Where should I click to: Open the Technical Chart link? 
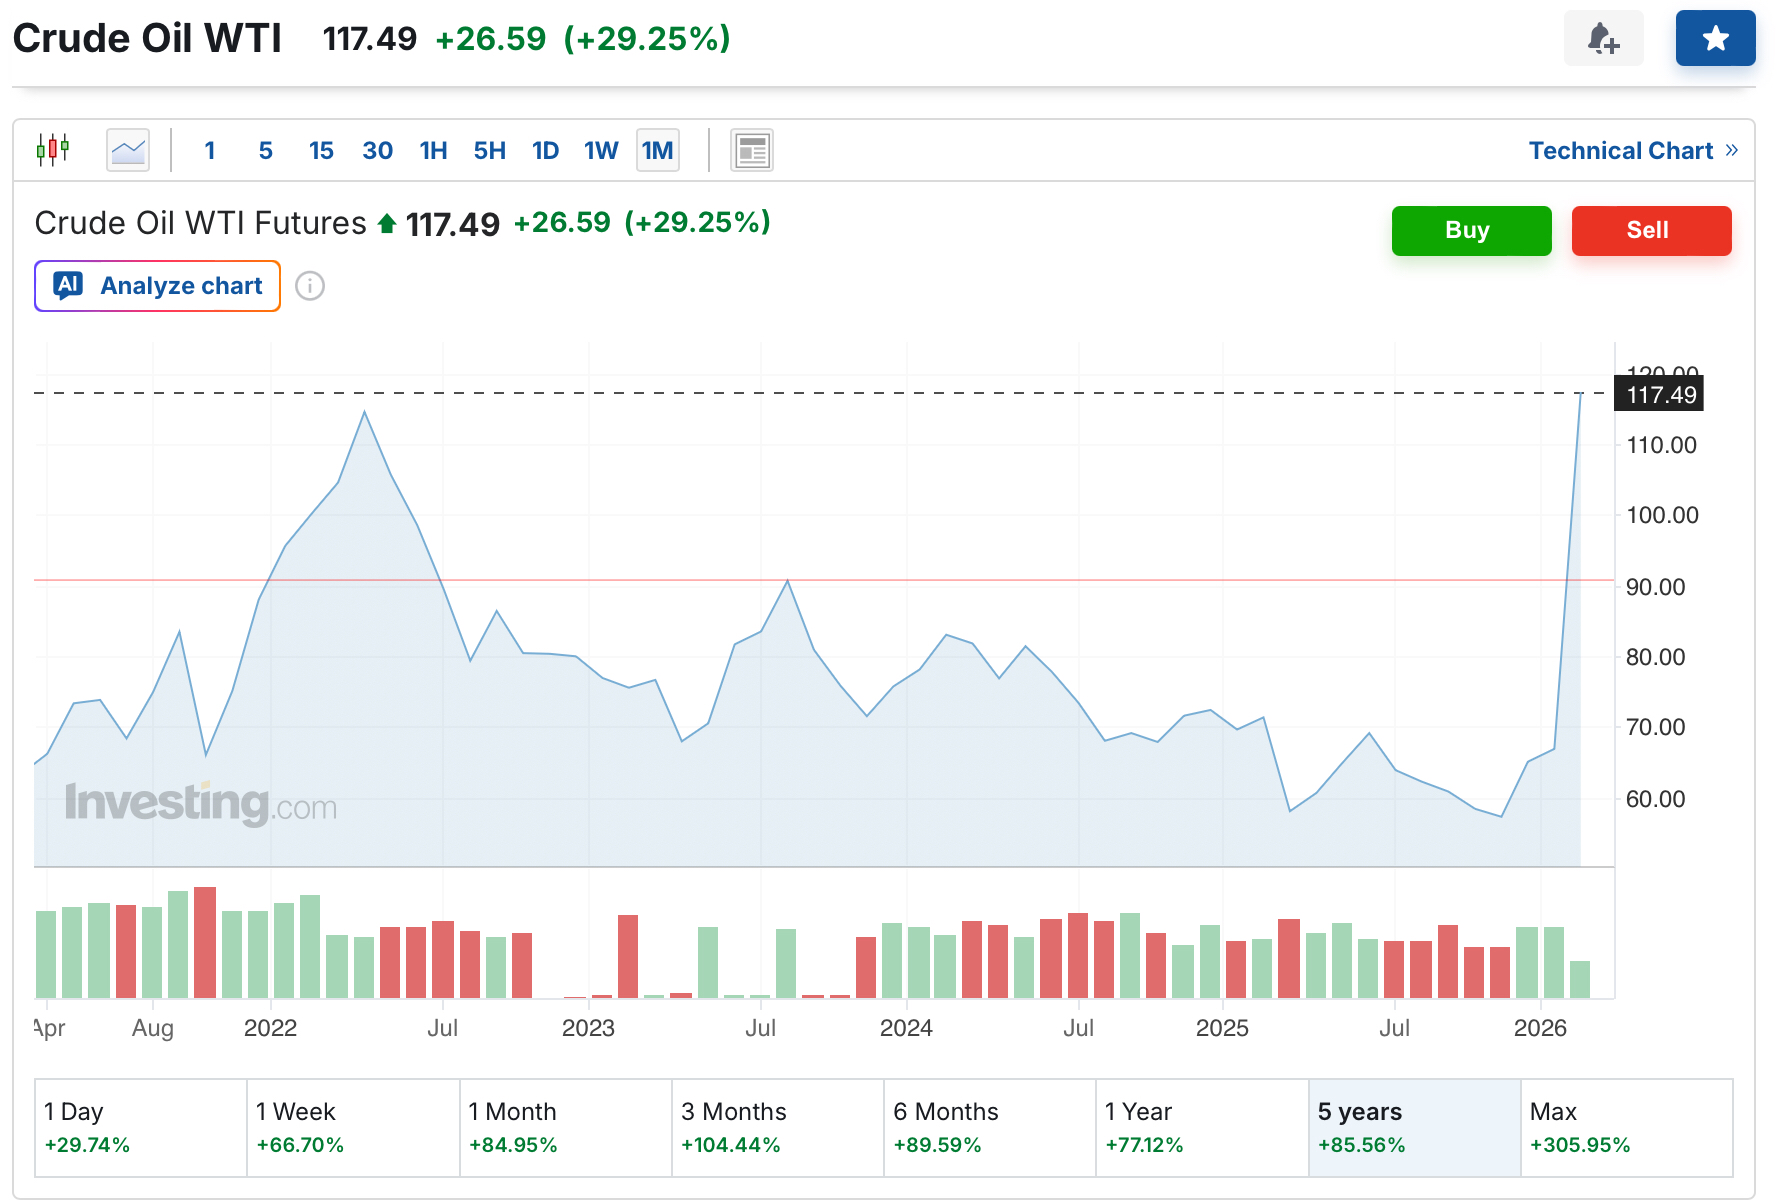pyautogui.click(x=1632, y=150)
